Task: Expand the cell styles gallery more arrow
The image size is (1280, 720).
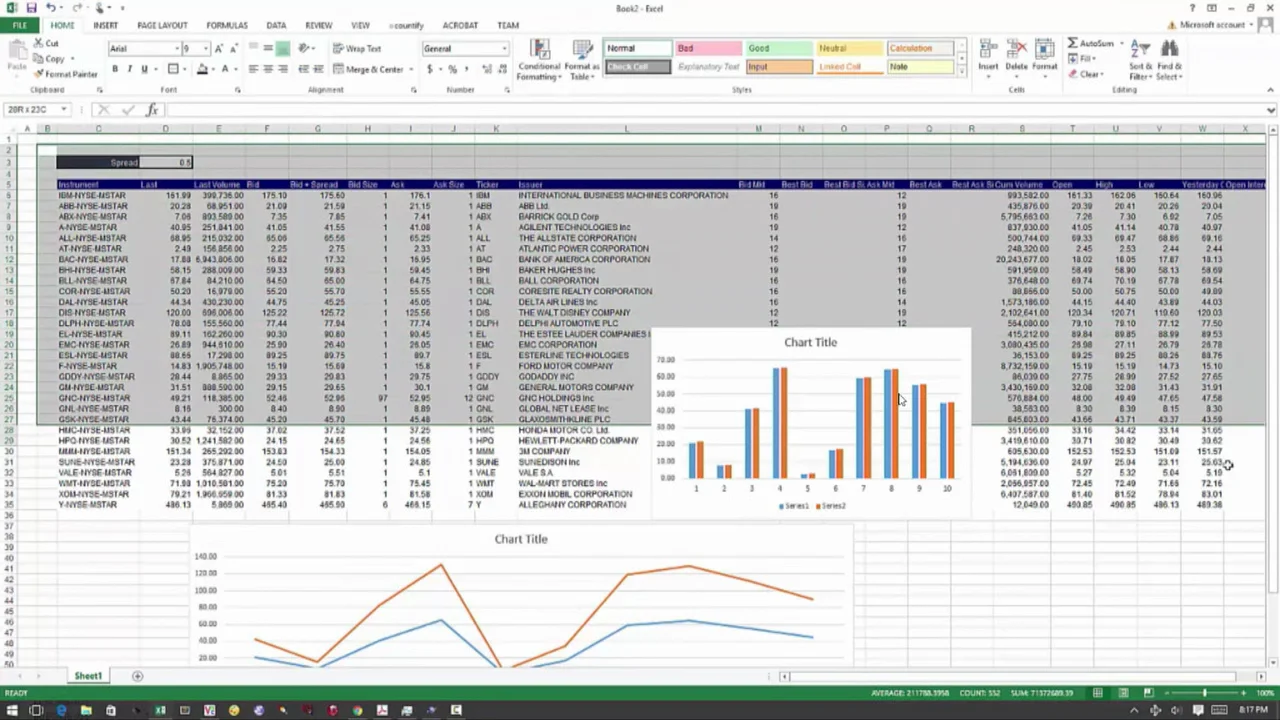Action: [x=962, y=72]
